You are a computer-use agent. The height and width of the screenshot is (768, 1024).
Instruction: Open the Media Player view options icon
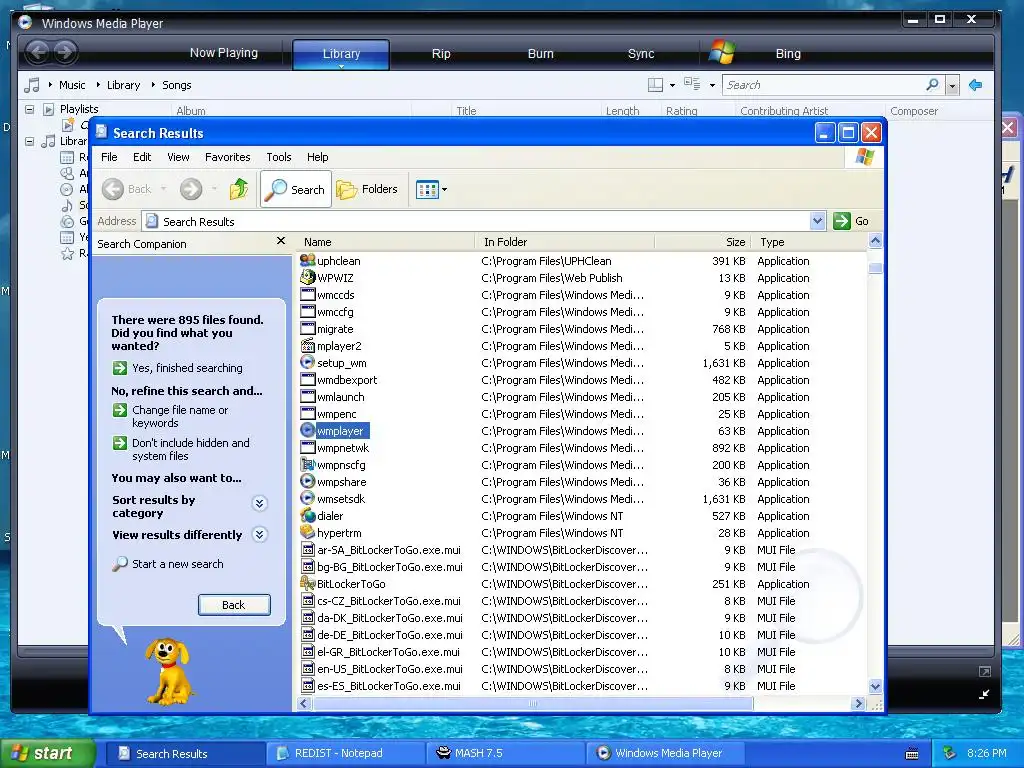point(692,84)
